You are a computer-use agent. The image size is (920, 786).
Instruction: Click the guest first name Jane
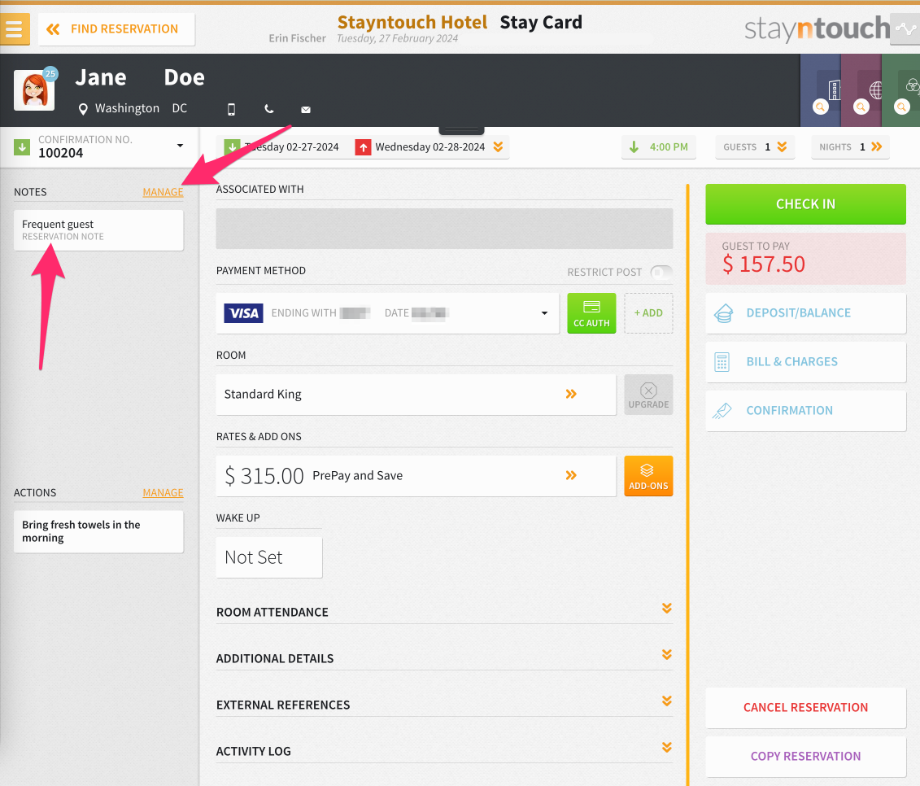click(101, 77)
